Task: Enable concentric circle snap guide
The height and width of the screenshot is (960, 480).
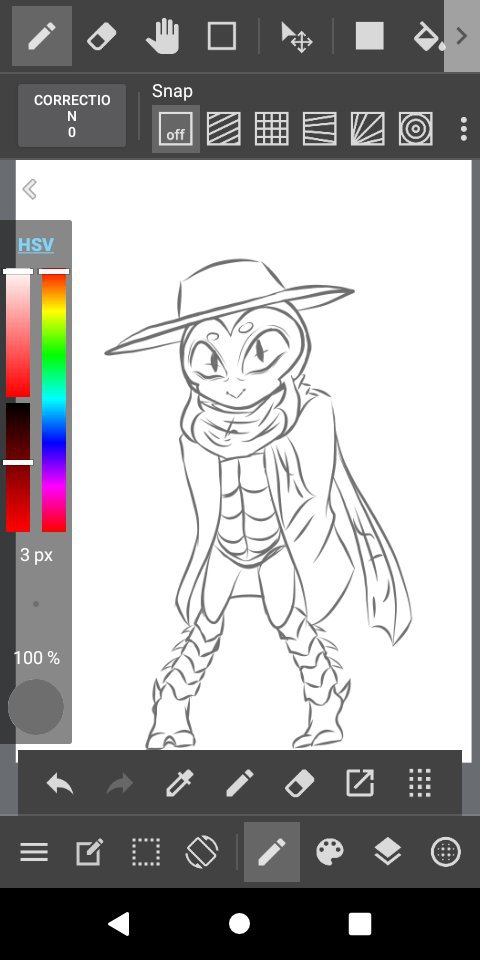Action: point(416,129)
